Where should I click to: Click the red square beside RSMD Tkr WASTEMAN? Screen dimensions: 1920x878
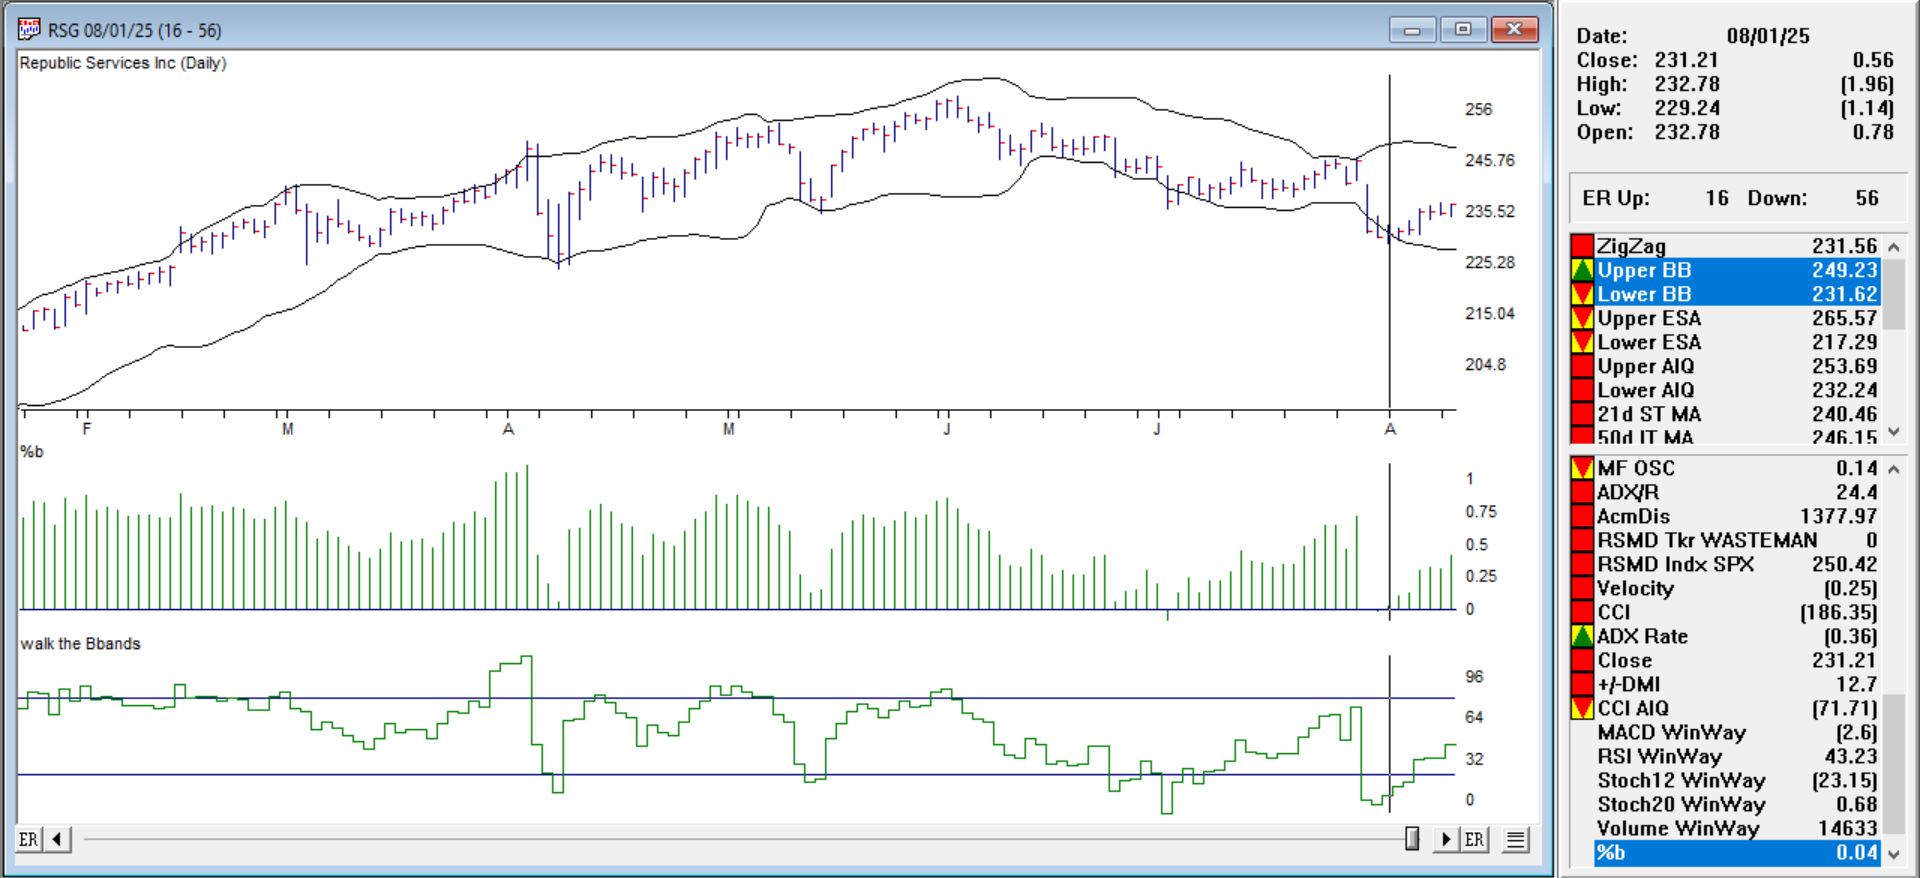1582,540
